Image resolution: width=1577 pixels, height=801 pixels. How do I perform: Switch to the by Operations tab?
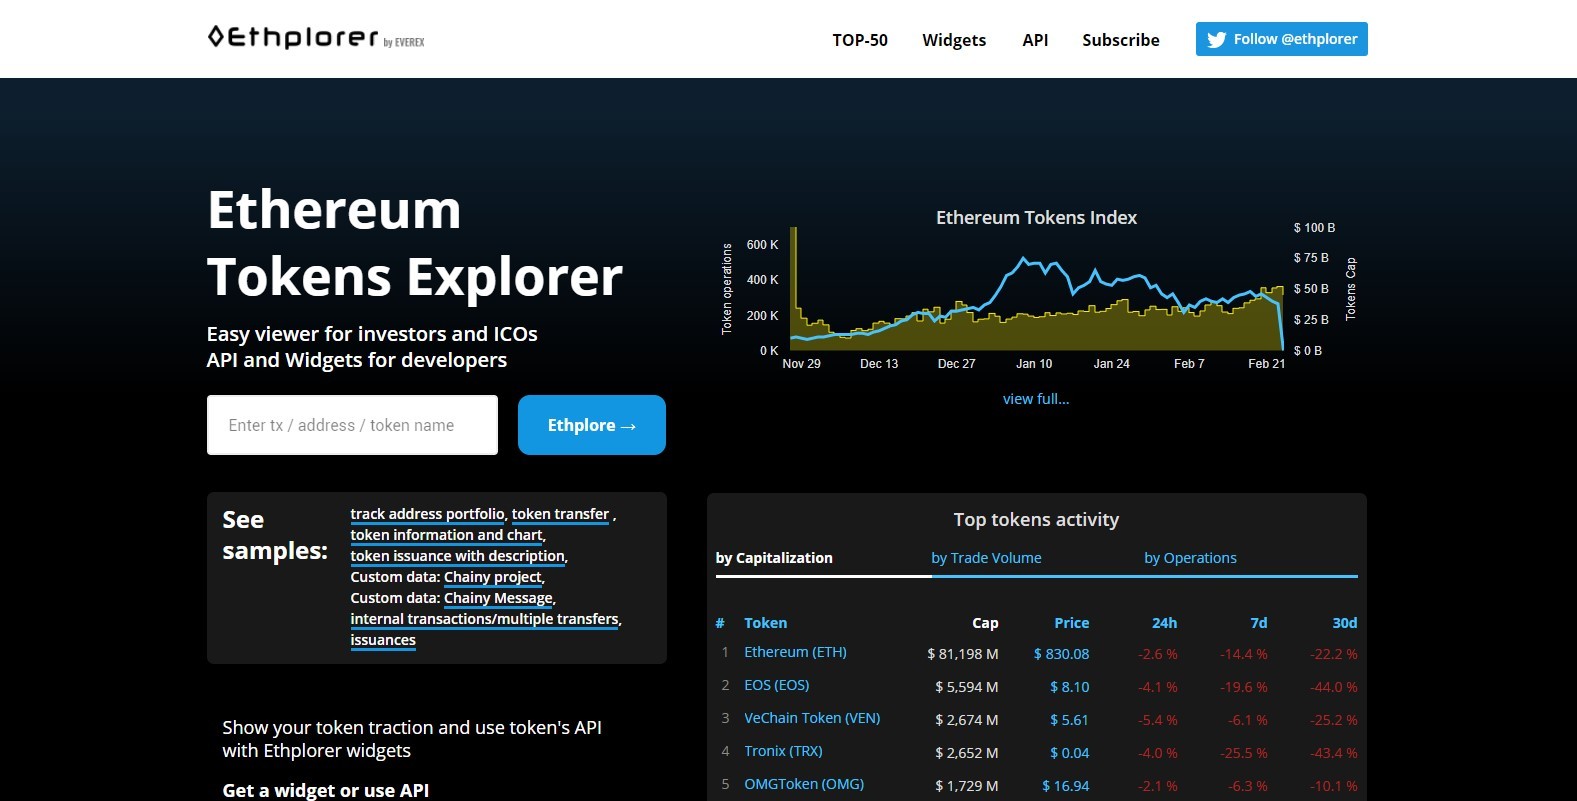coord(1190,558)
